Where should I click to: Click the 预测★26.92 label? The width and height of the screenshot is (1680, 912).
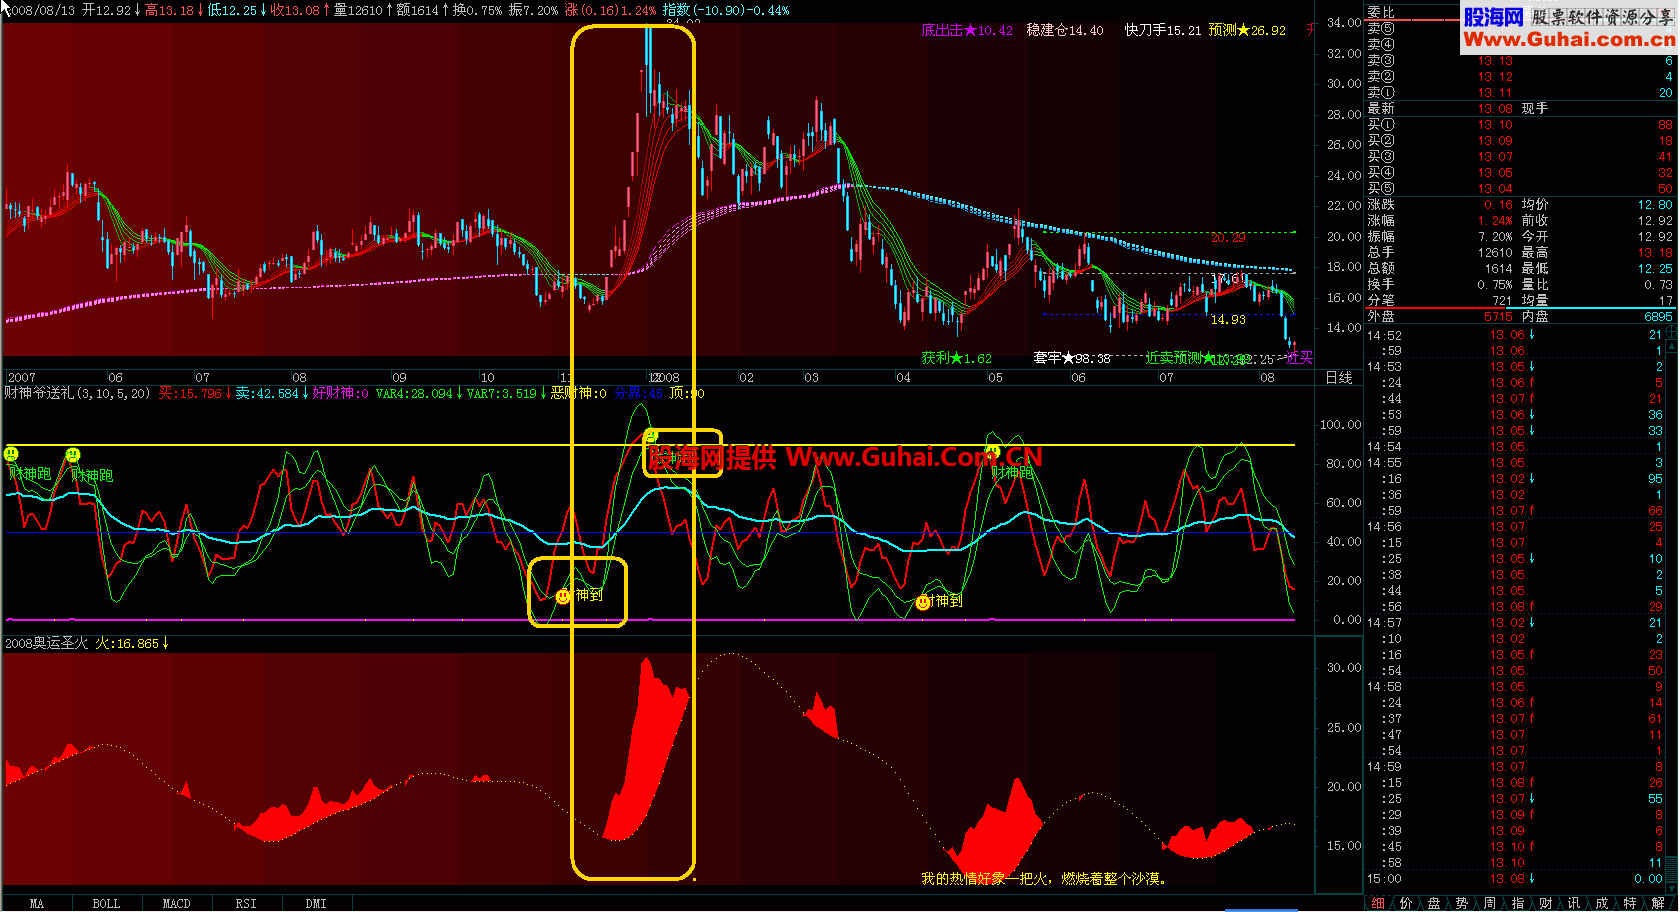pos(1247,30)
